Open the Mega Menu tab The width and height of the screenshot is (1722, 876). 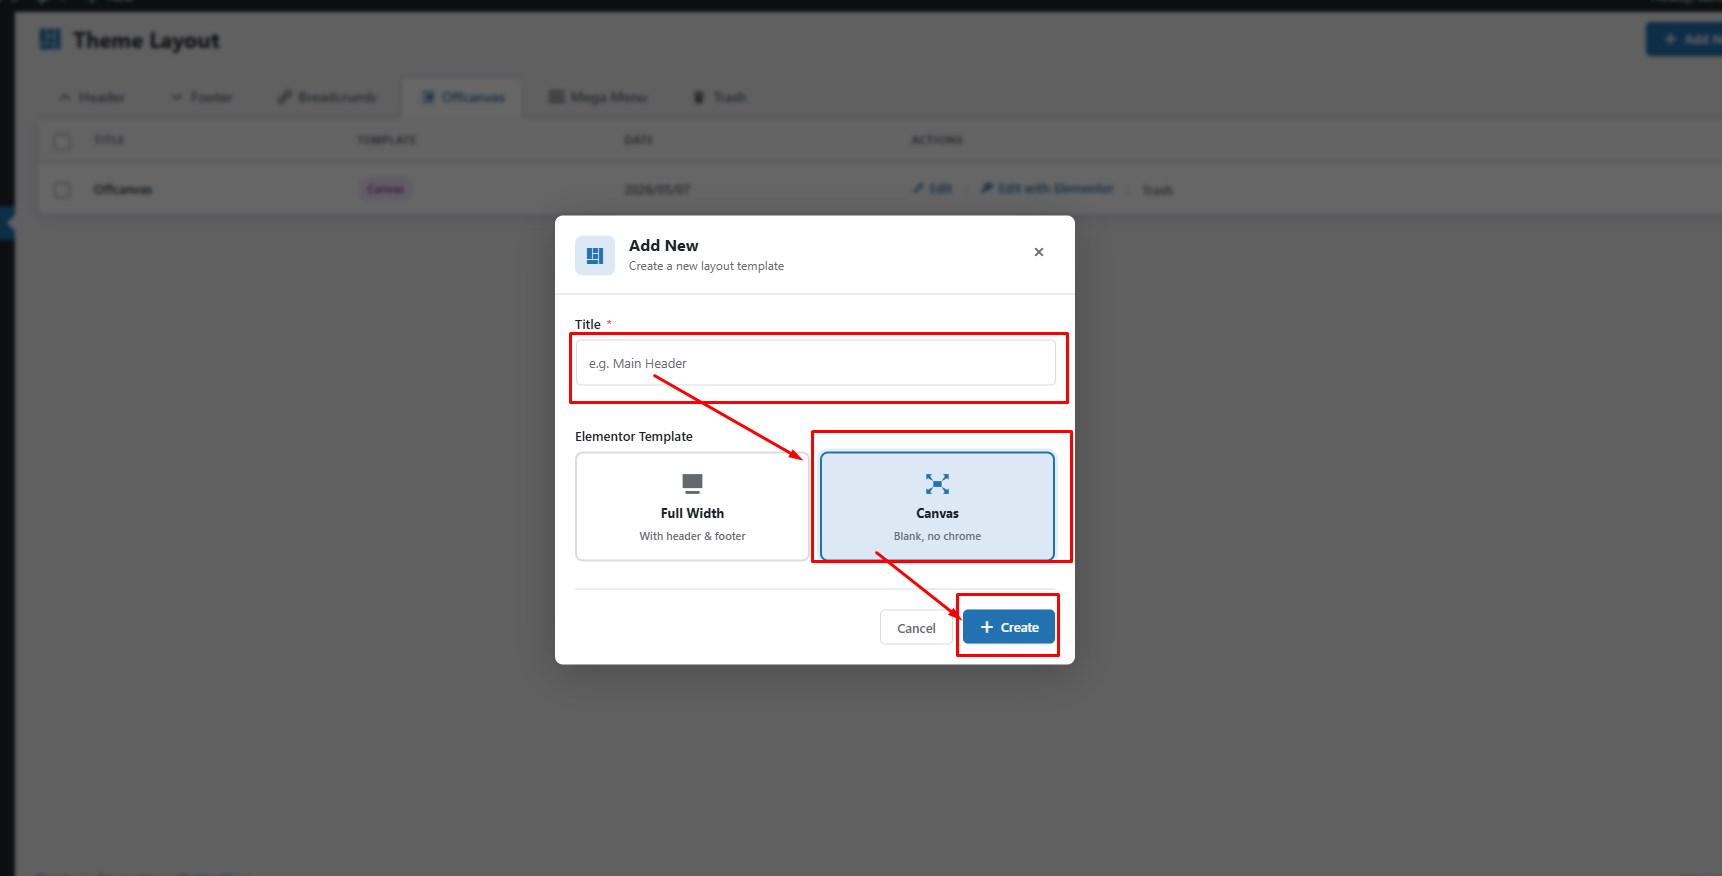click(598, 97)
